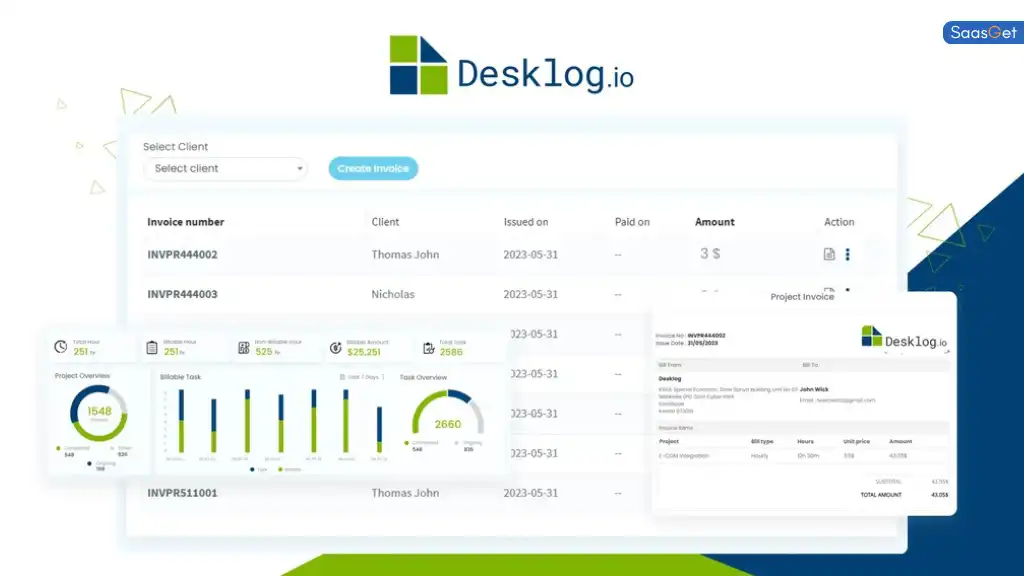Sort by Invoice number column header

[185, 222]
